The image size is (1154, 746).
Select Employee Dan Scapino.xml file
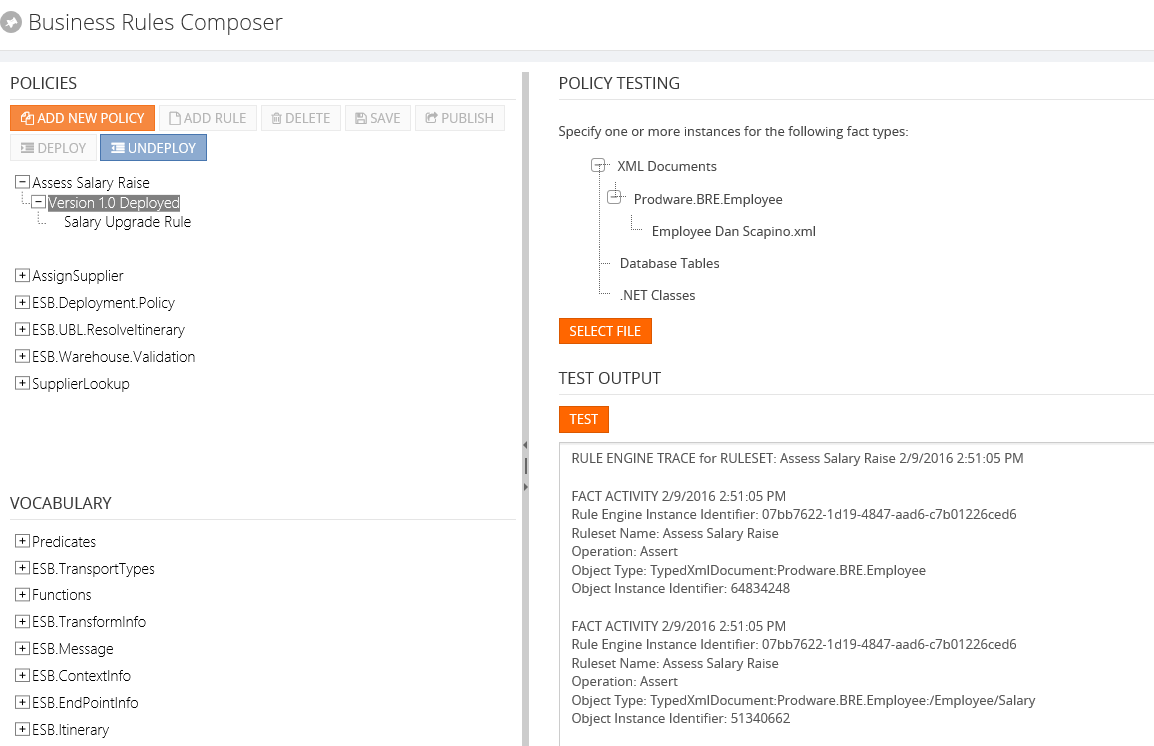[733, 231]
